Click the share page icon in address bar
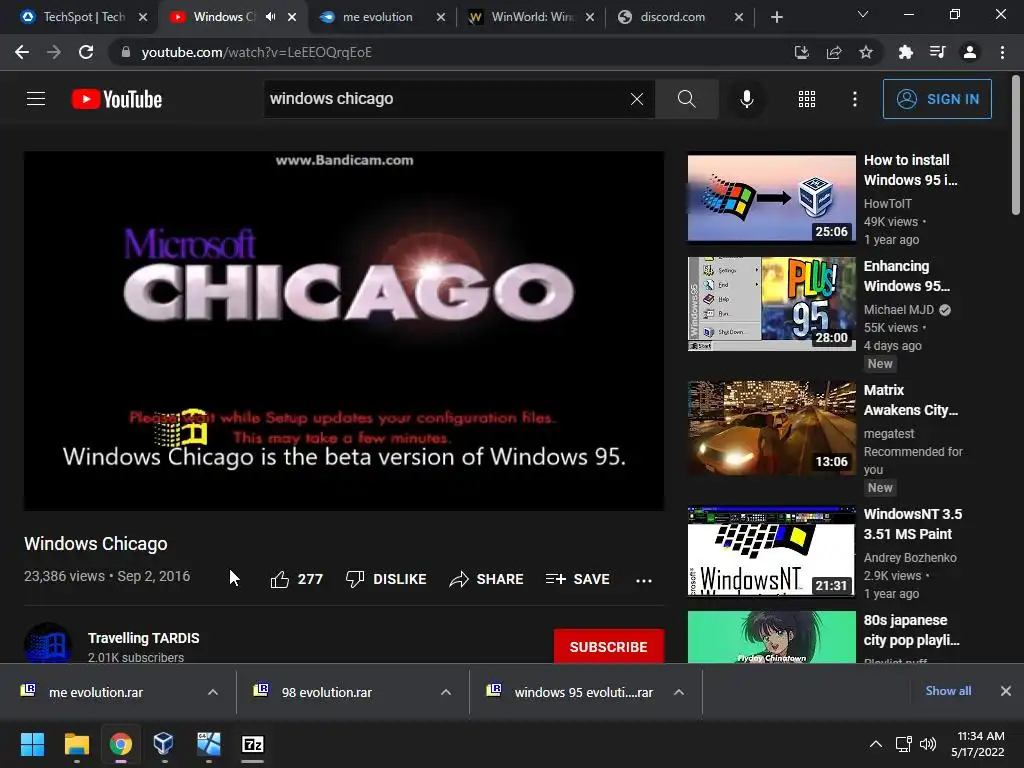 [834, 52]
